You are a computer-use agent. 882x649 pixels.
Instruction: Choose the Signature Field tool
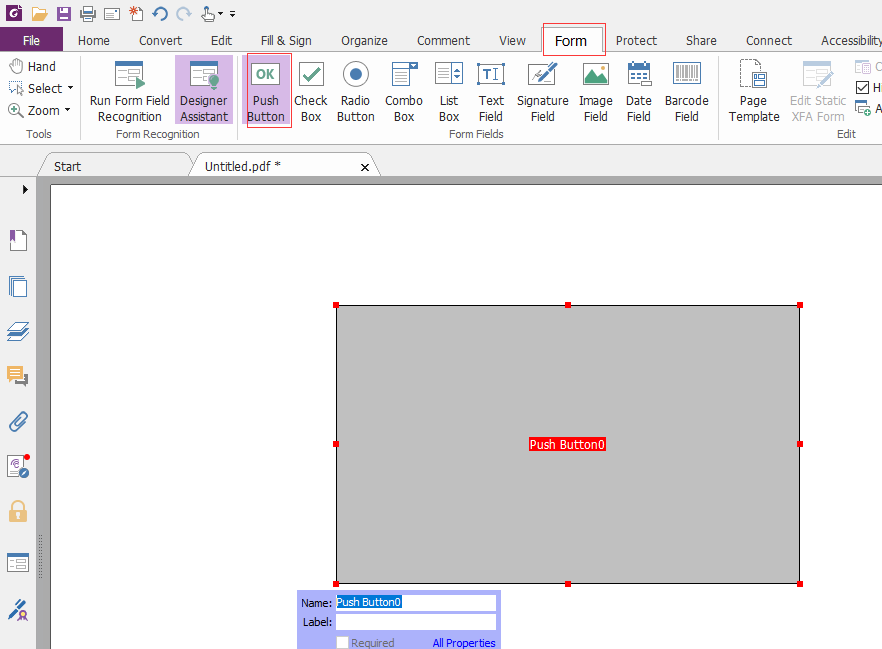pyautogui.click(x=542, y=92)
